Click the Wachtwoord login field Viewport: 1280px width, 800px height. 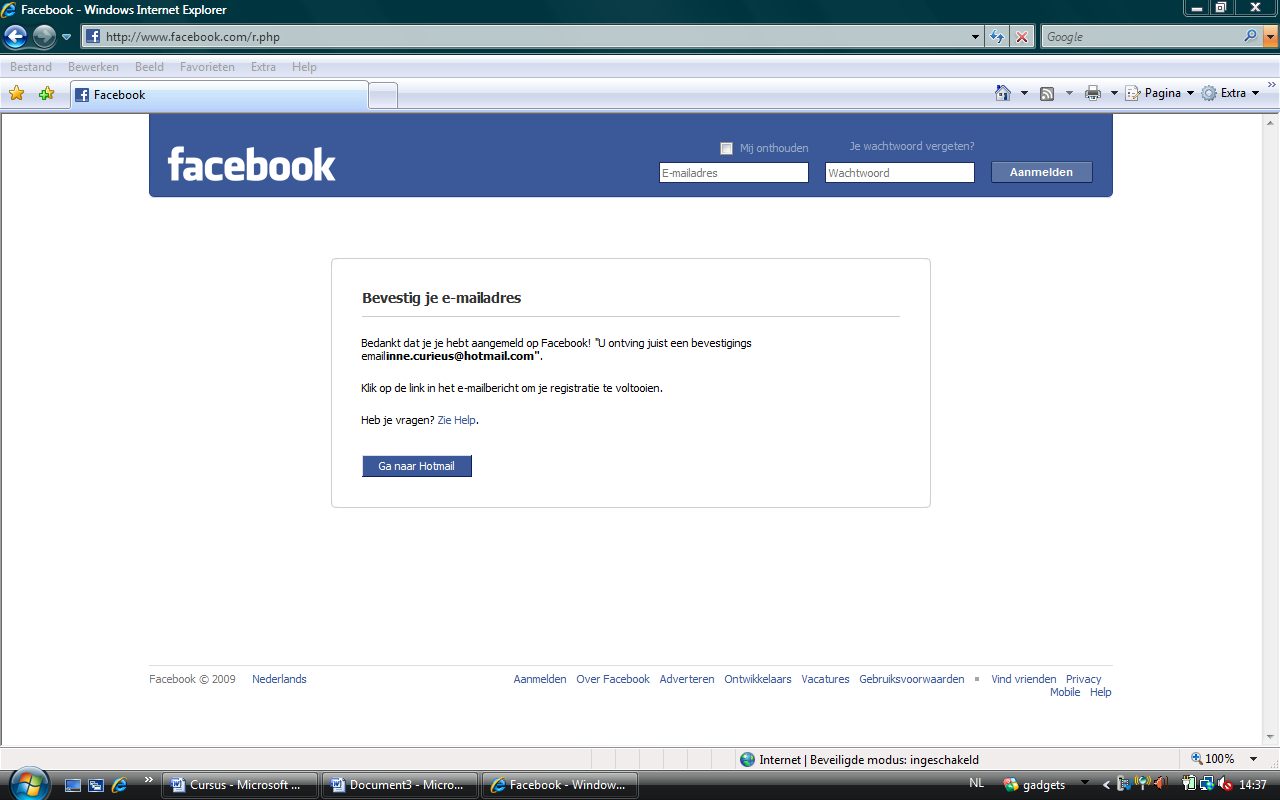[x=900, y=173]
